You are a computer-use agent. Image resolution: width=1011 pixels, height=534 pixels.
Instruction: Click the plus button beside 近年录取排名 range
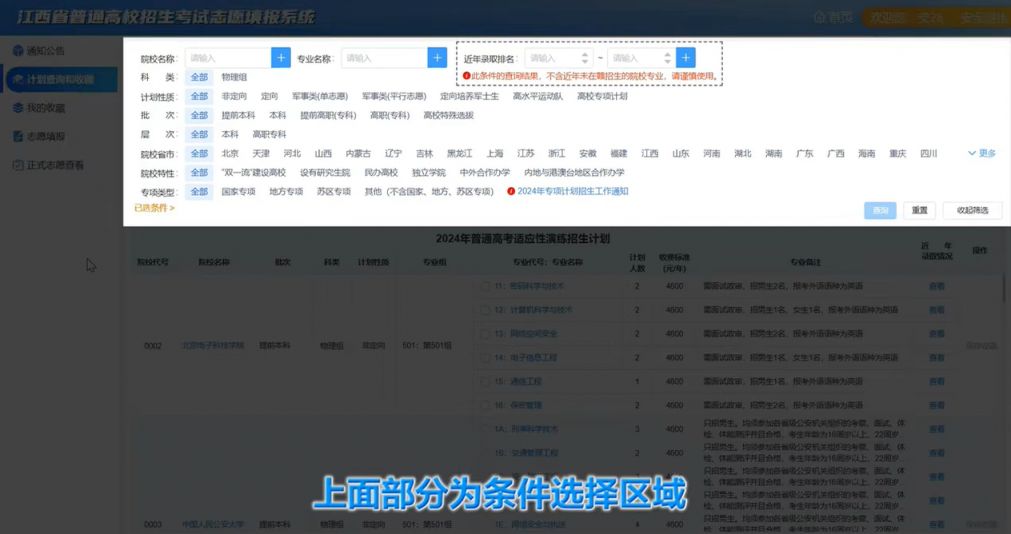point(685,58)
